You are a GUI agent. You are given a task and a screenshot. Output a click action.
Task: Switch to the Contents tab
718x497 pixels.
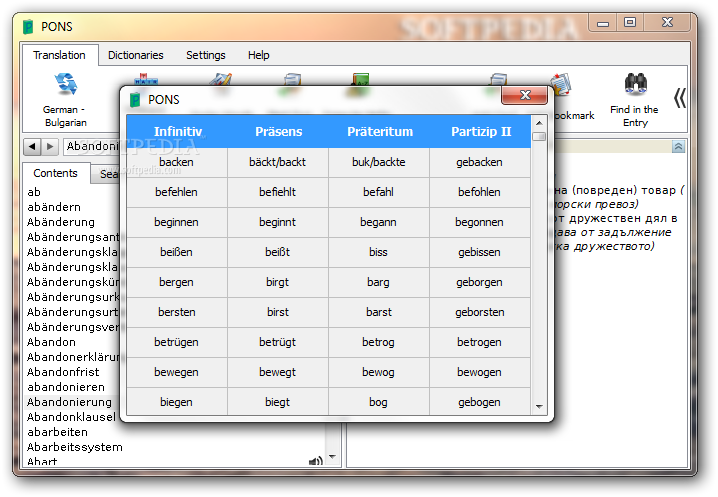tap(55, 173)
